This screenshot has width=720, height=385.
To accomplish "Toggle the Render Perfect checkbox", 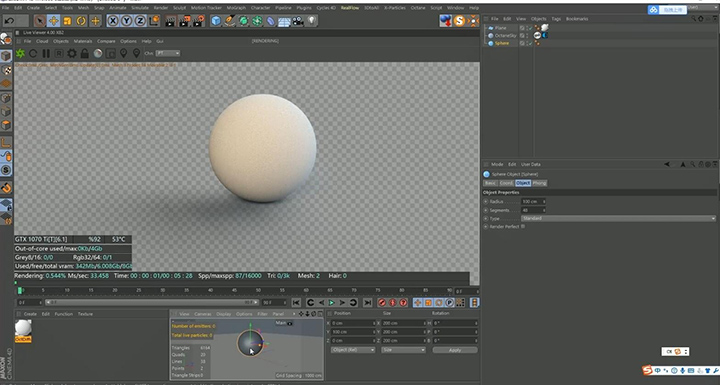I will pyautogui.click(x=523, y=226).
